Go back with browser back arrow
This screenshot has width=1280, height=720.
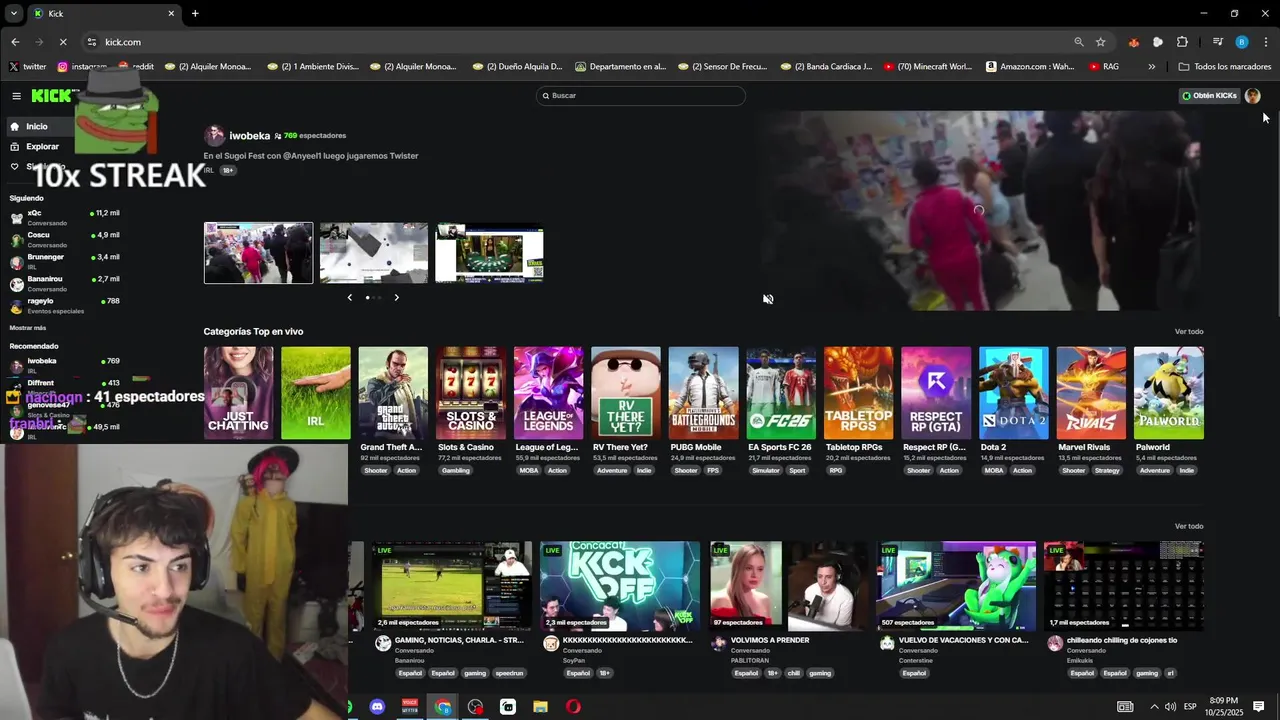(15, 42)
